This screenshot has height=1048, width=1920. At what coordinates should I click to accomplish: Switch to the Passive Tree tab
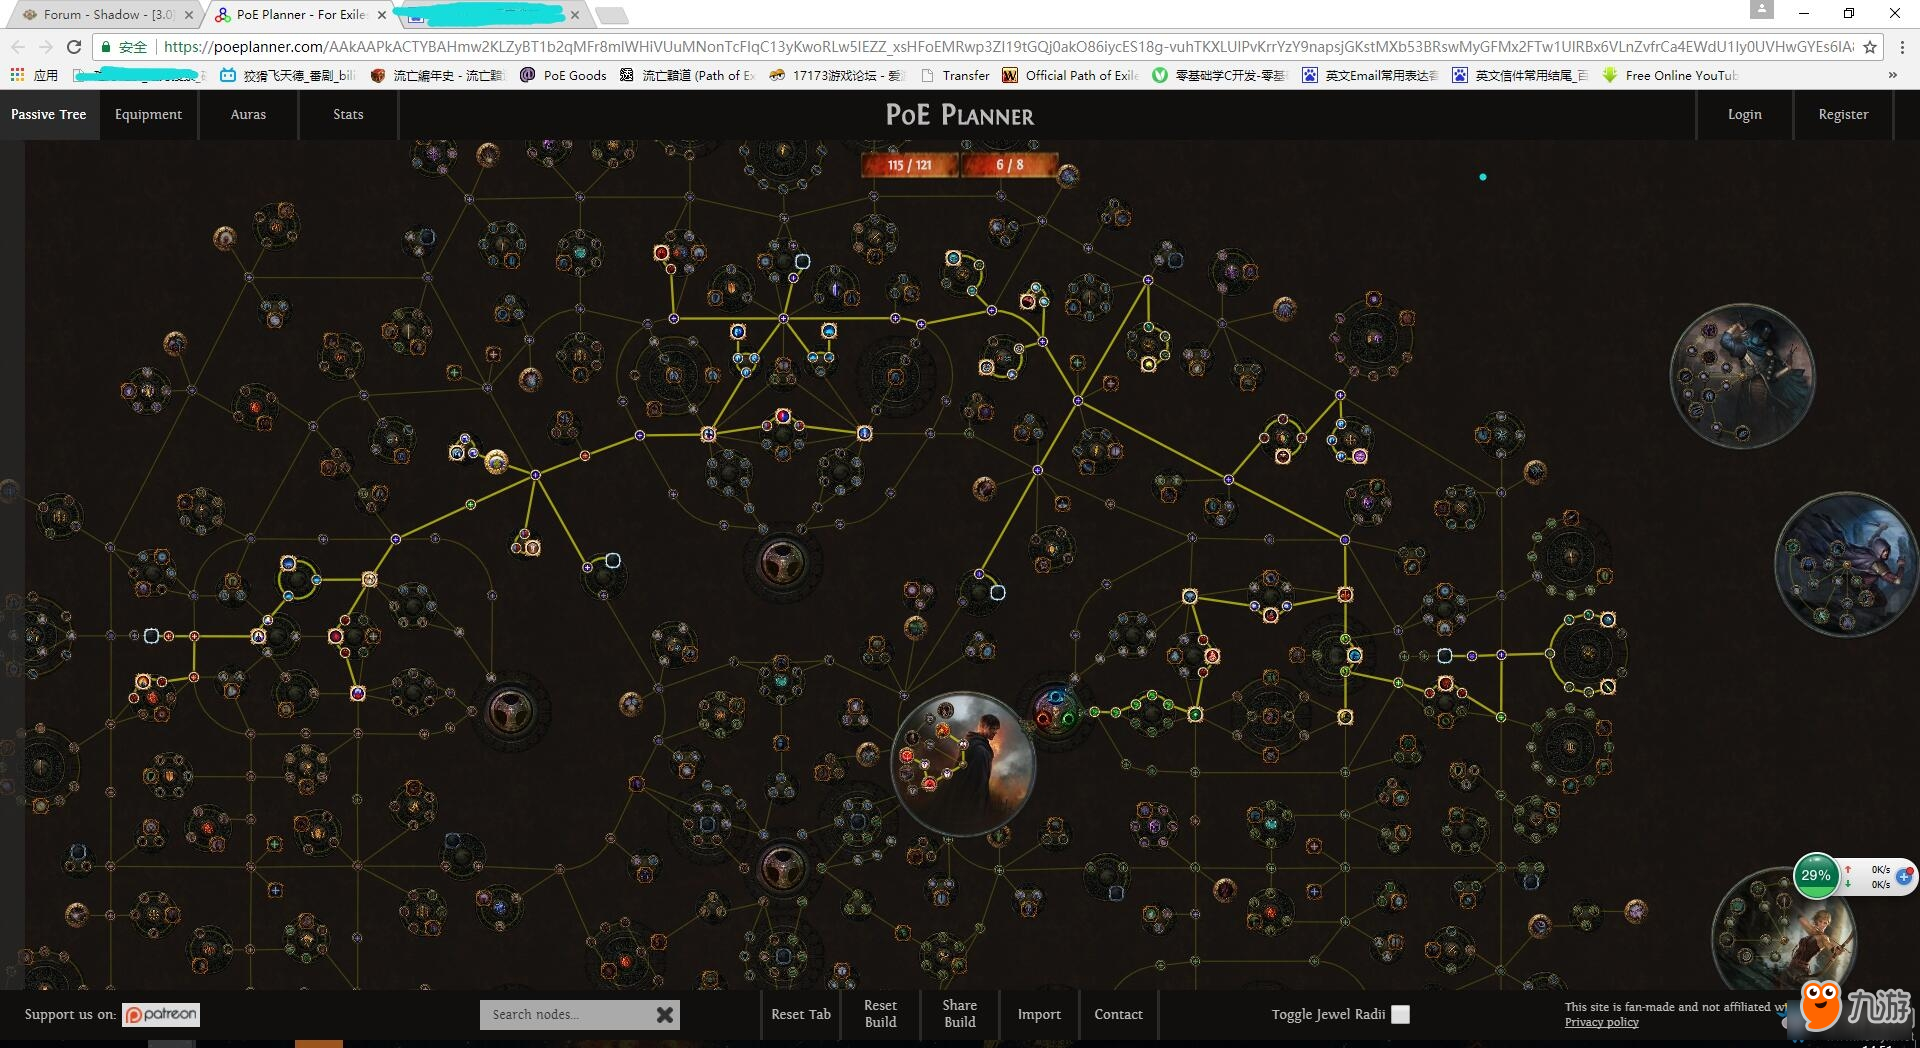[x=49, y=114]
